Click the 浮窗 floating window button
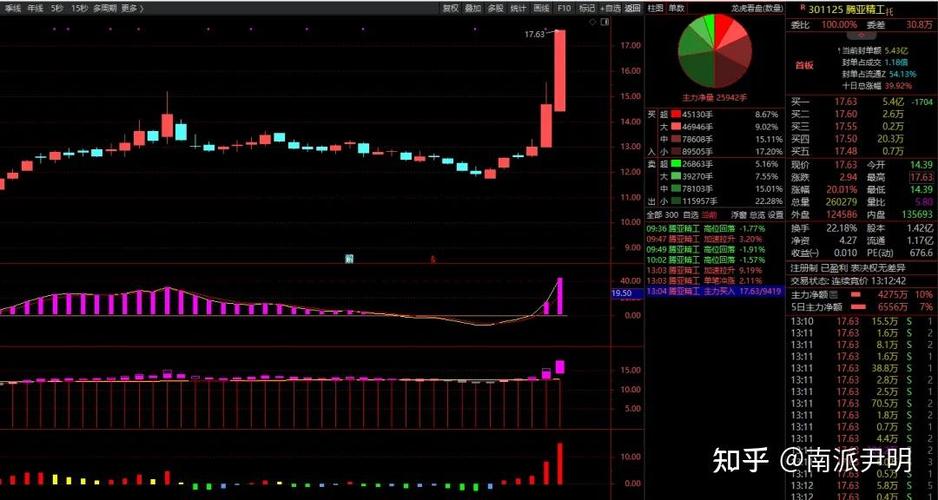 [x=739, y=215]
